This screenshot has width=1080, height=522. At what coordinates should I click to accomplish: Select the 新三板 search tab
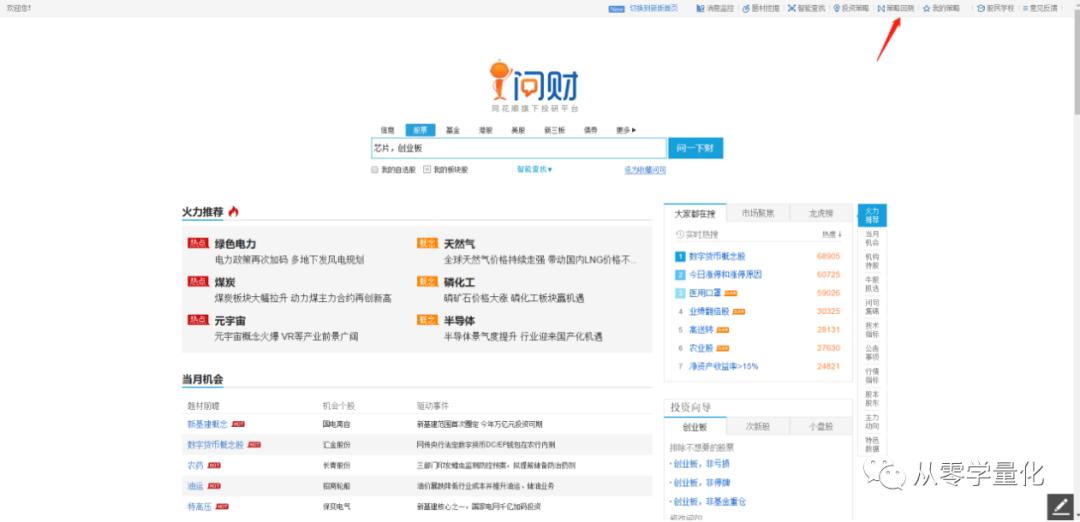pos(554,129)
